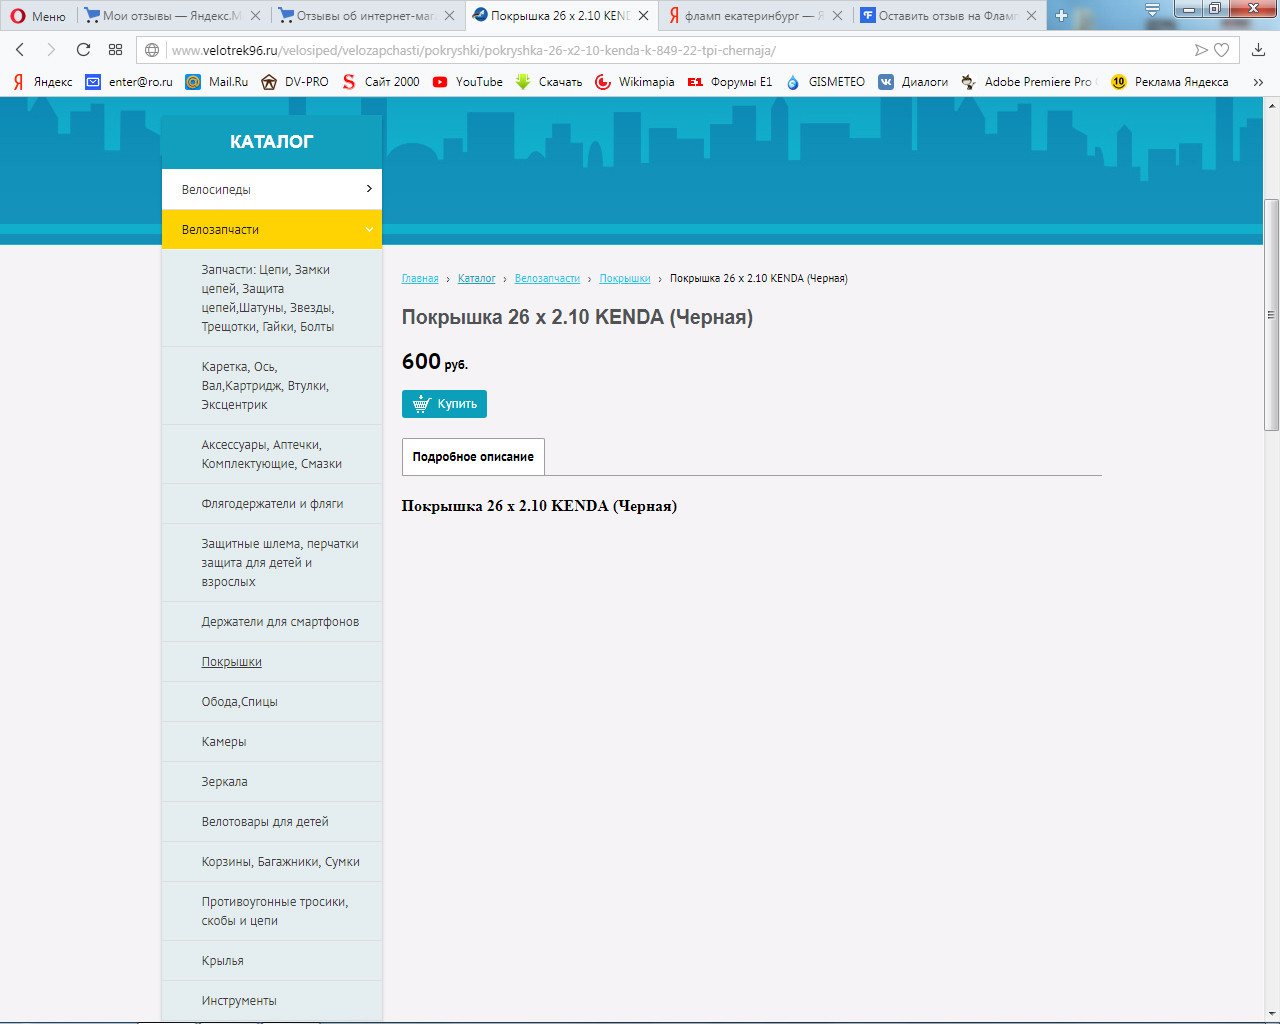
Task: Open the Mail.Ru bookmark
Action: click(217, 82)
